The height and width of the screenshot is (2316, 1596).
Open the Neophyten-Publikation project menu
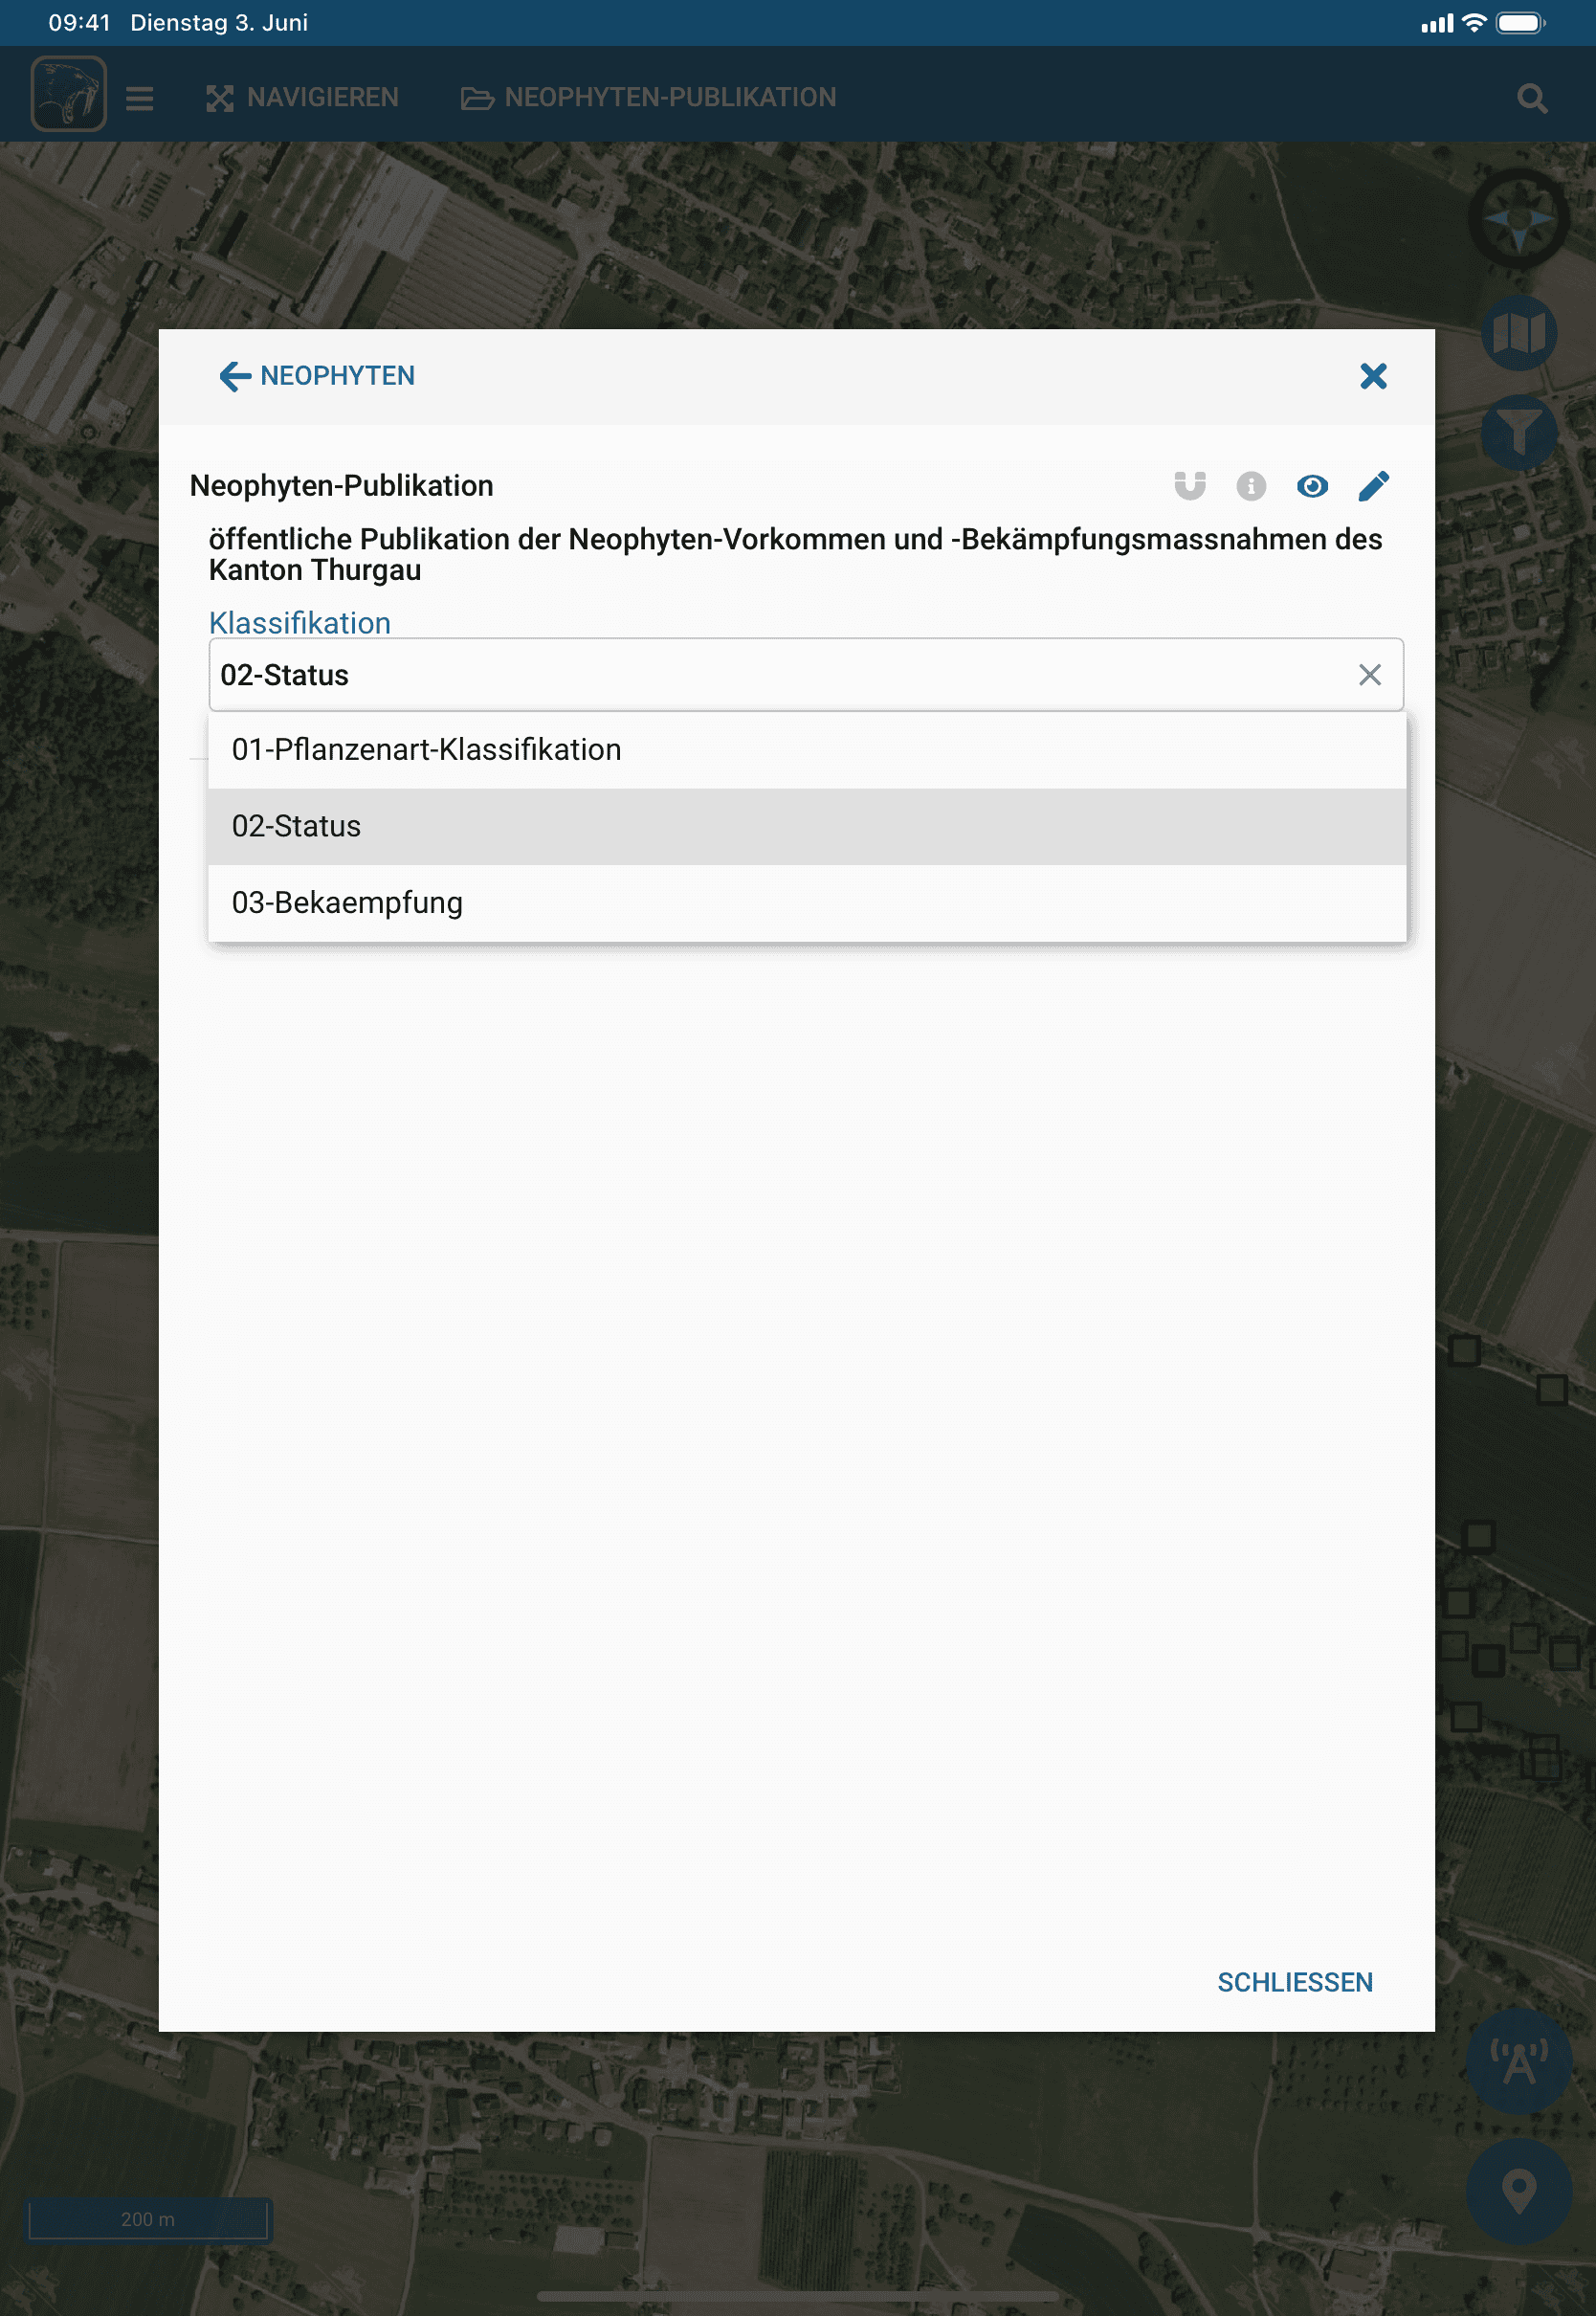[648, 98]
